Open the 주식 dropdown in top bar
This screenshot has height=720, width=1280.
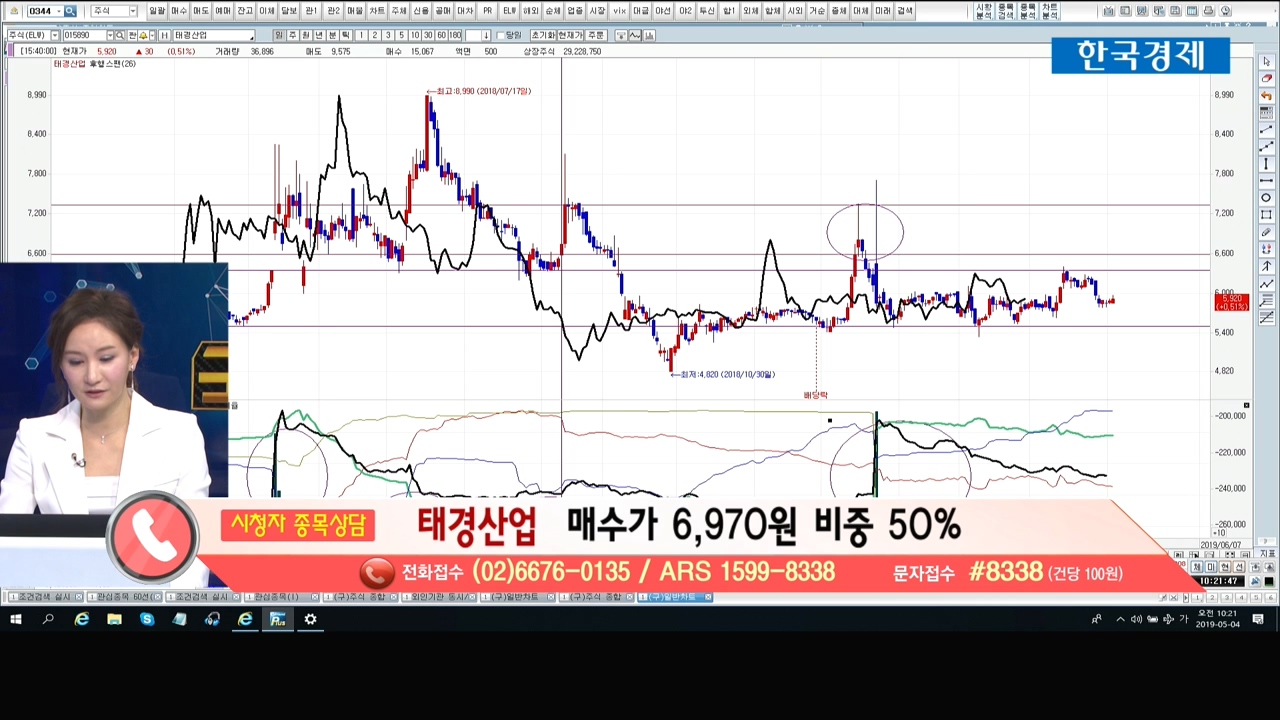point(132,11)
